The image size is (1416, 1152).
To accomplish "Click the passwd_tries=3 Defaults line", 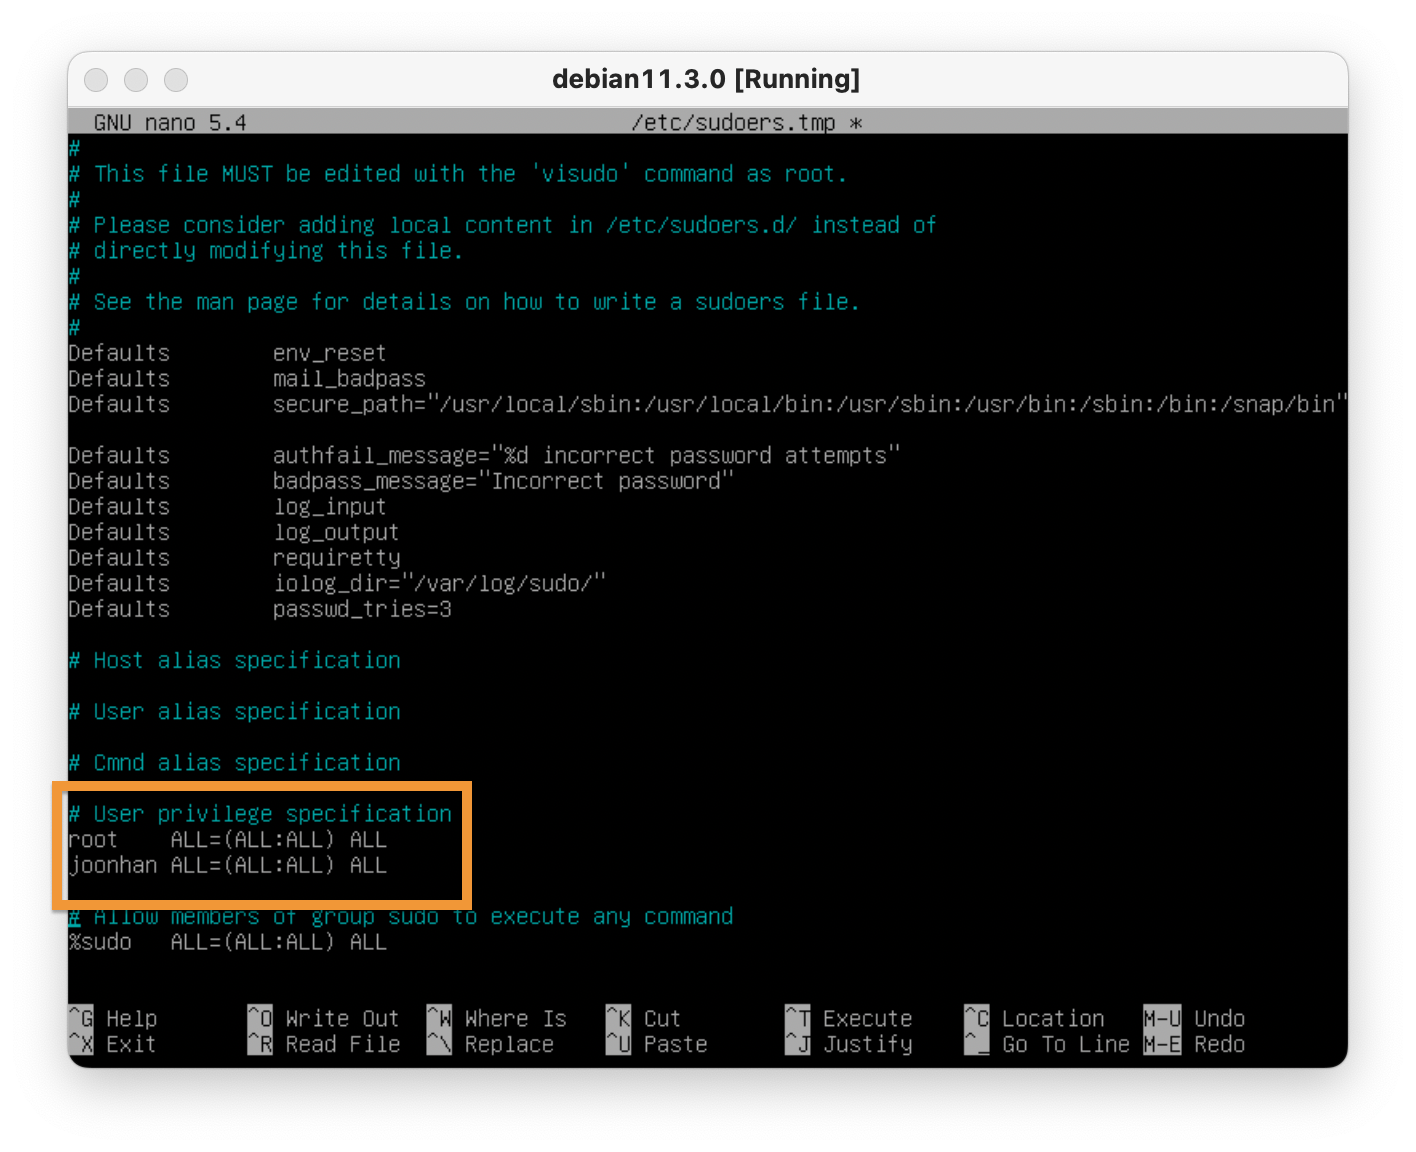I will [260, 609].
